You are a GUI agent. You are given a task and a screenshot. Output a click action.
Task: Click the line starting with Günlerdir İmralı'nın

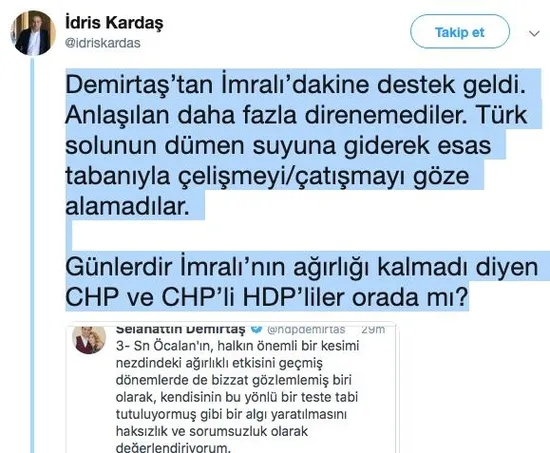pyautogui.click(x=302, y=267)
